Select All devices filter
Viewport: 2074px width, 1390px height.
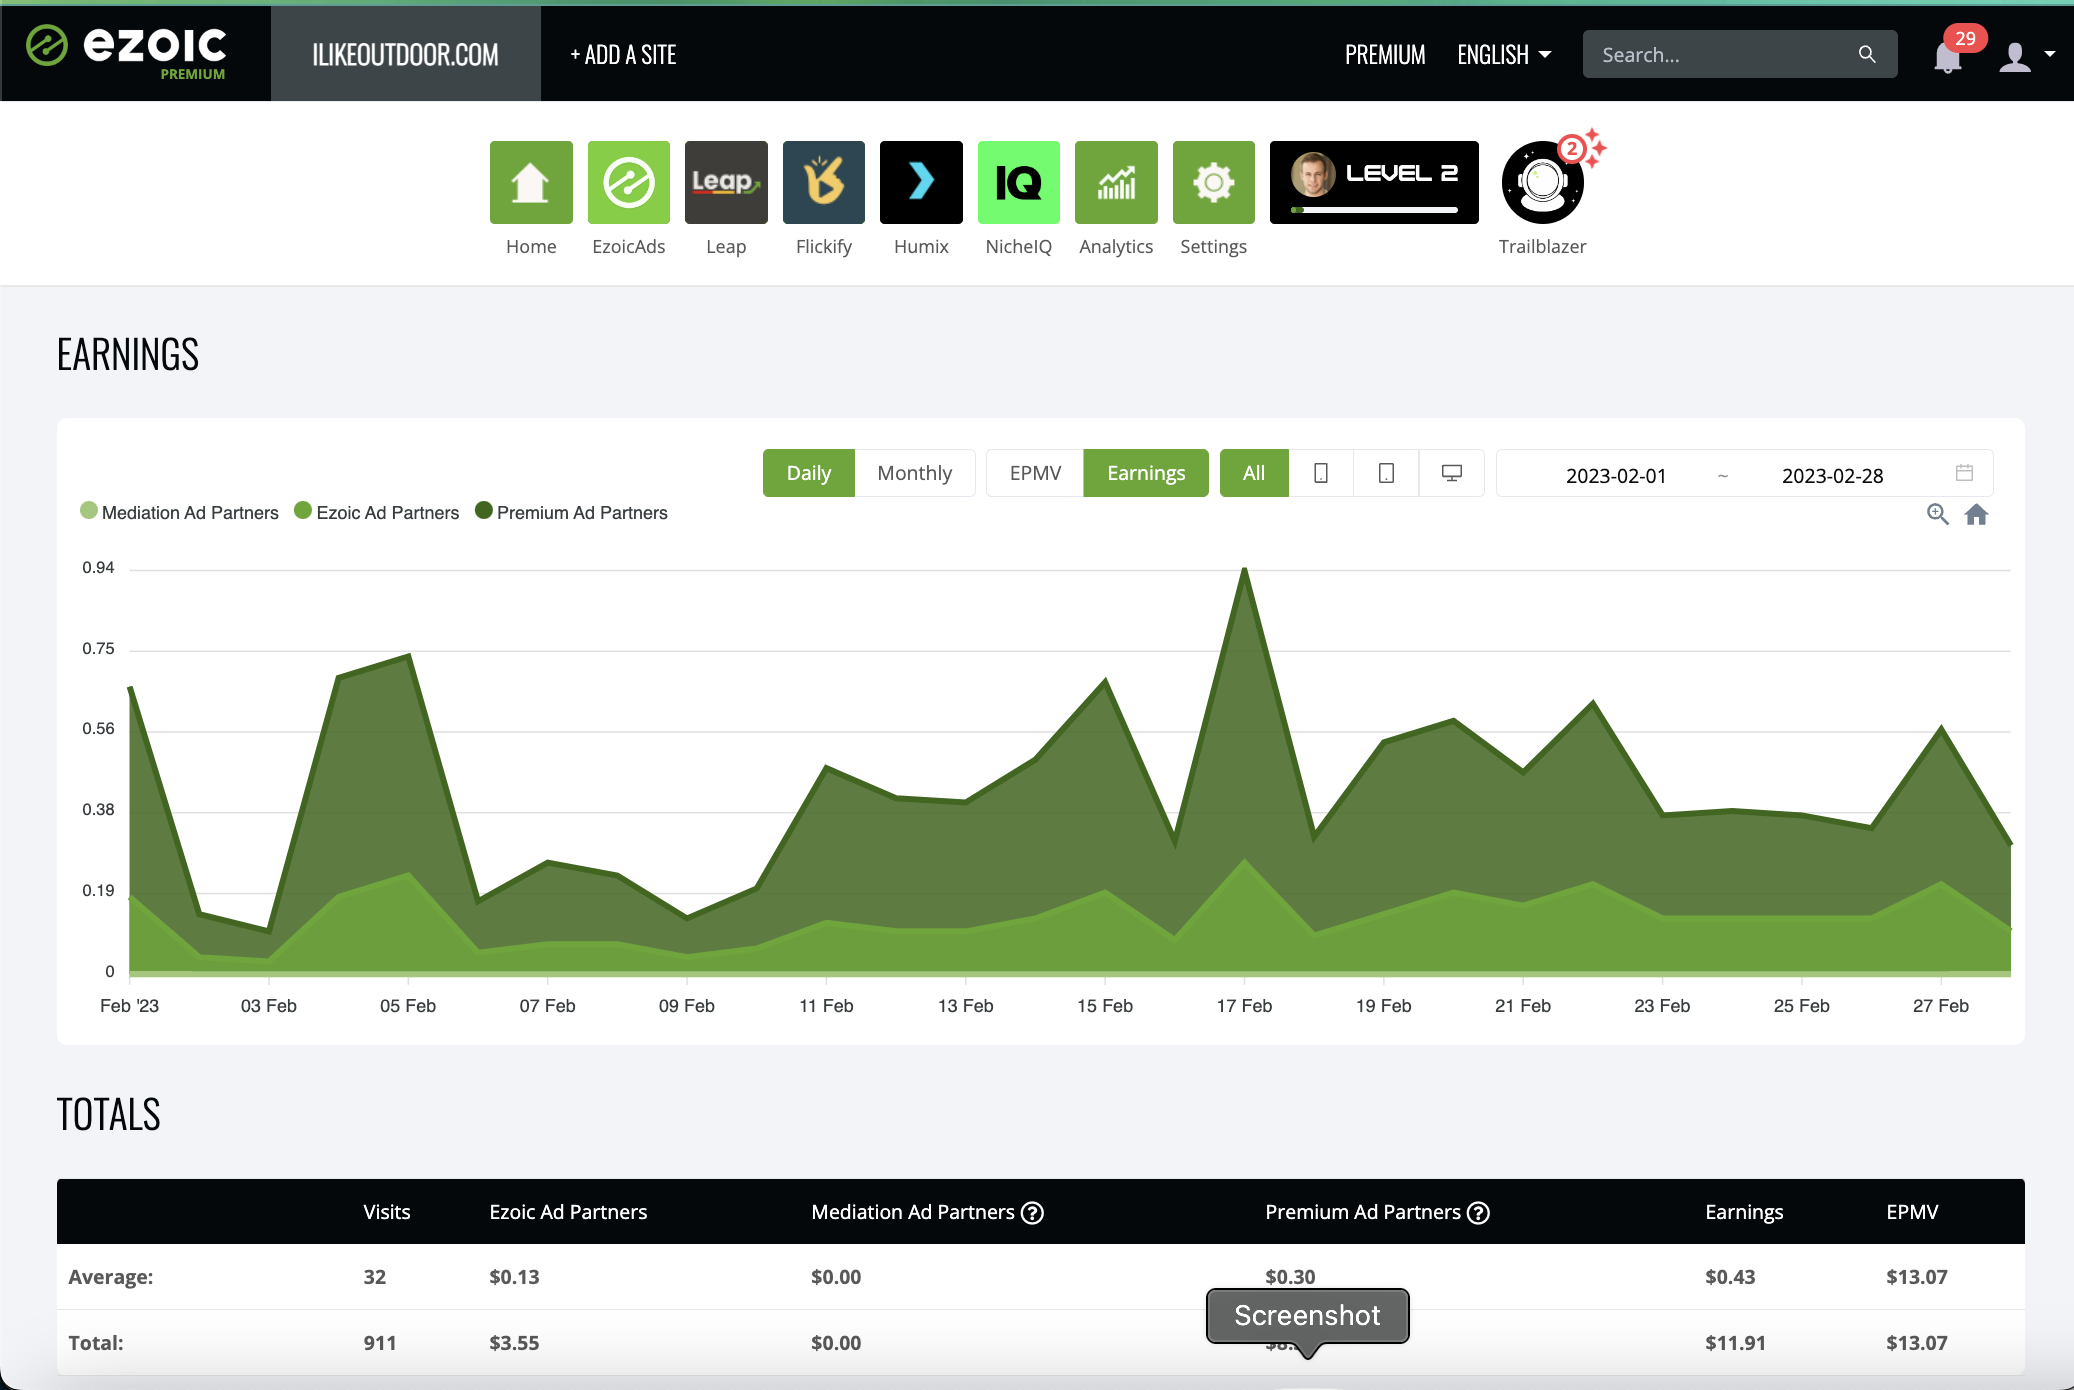click(x=1254, y=473)
